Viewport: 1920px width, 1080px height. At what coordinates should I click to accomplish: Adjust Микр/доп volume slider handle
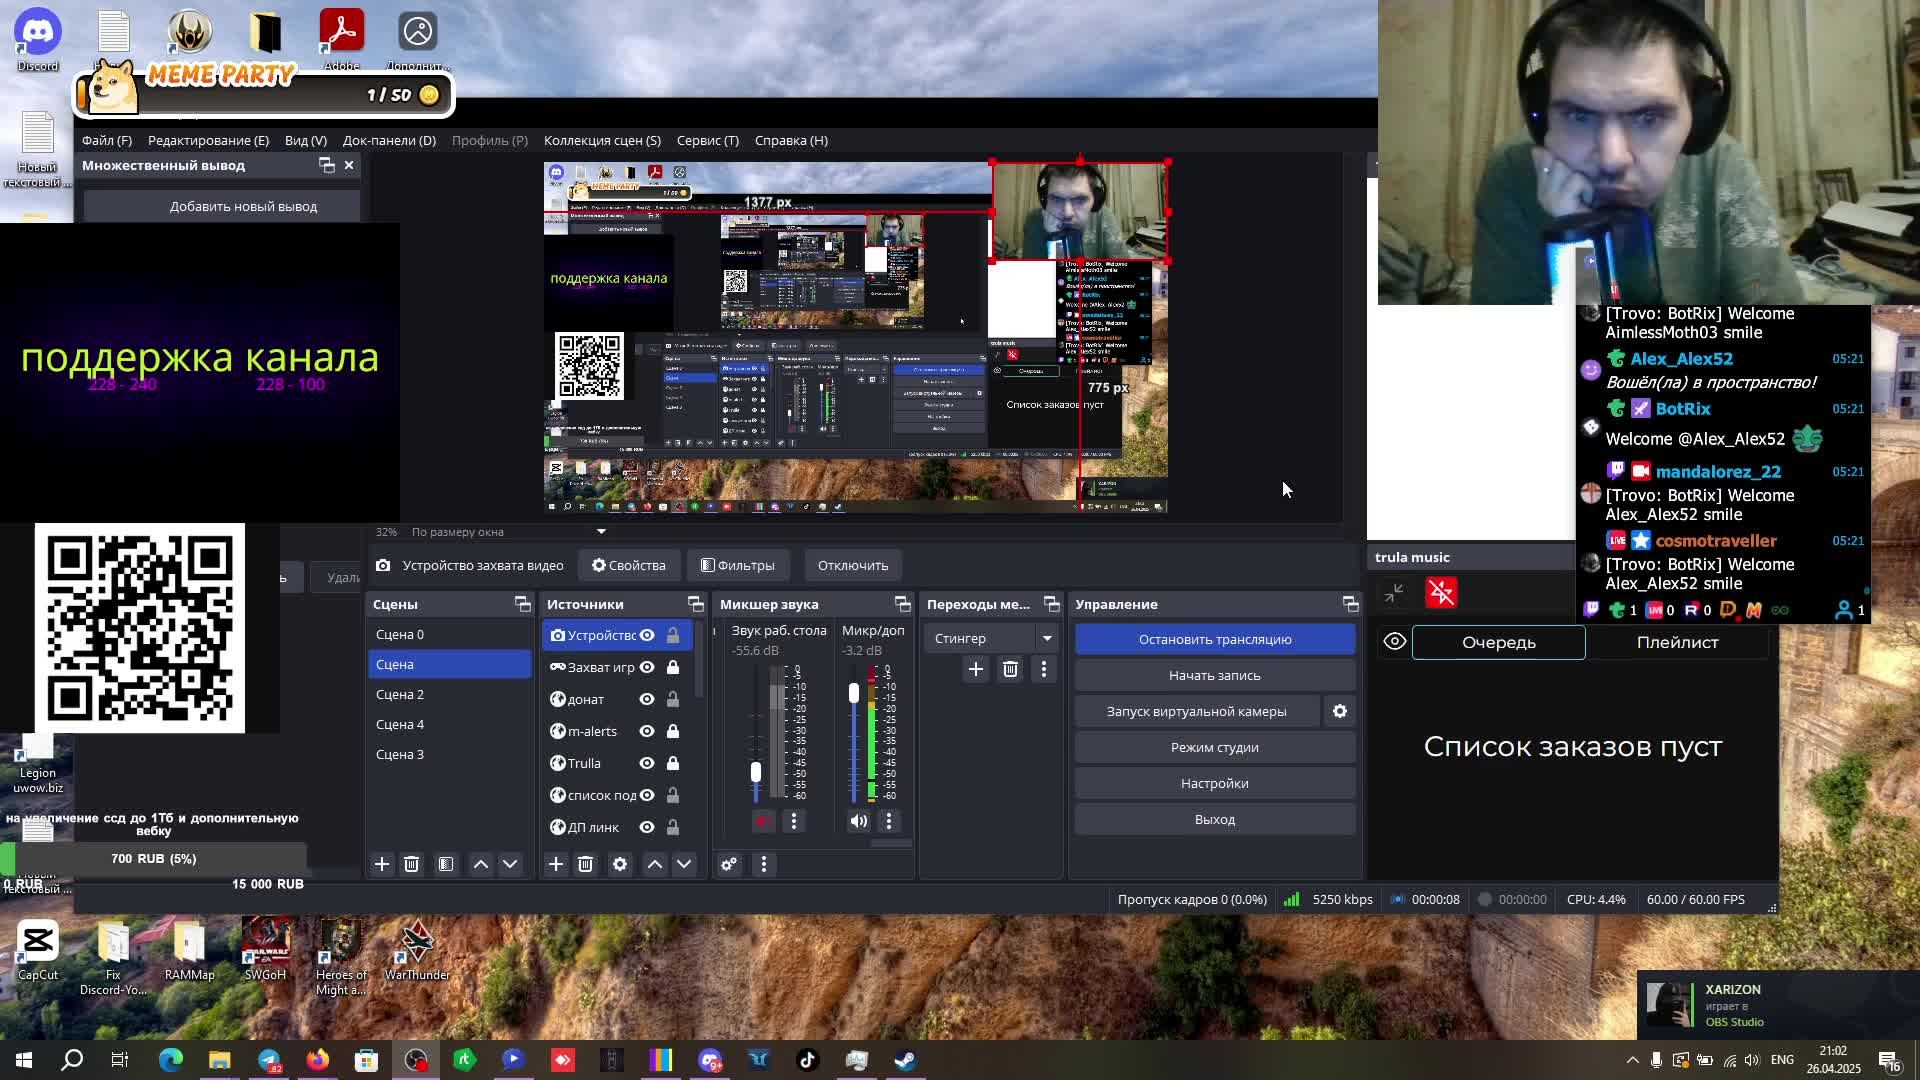853,693
